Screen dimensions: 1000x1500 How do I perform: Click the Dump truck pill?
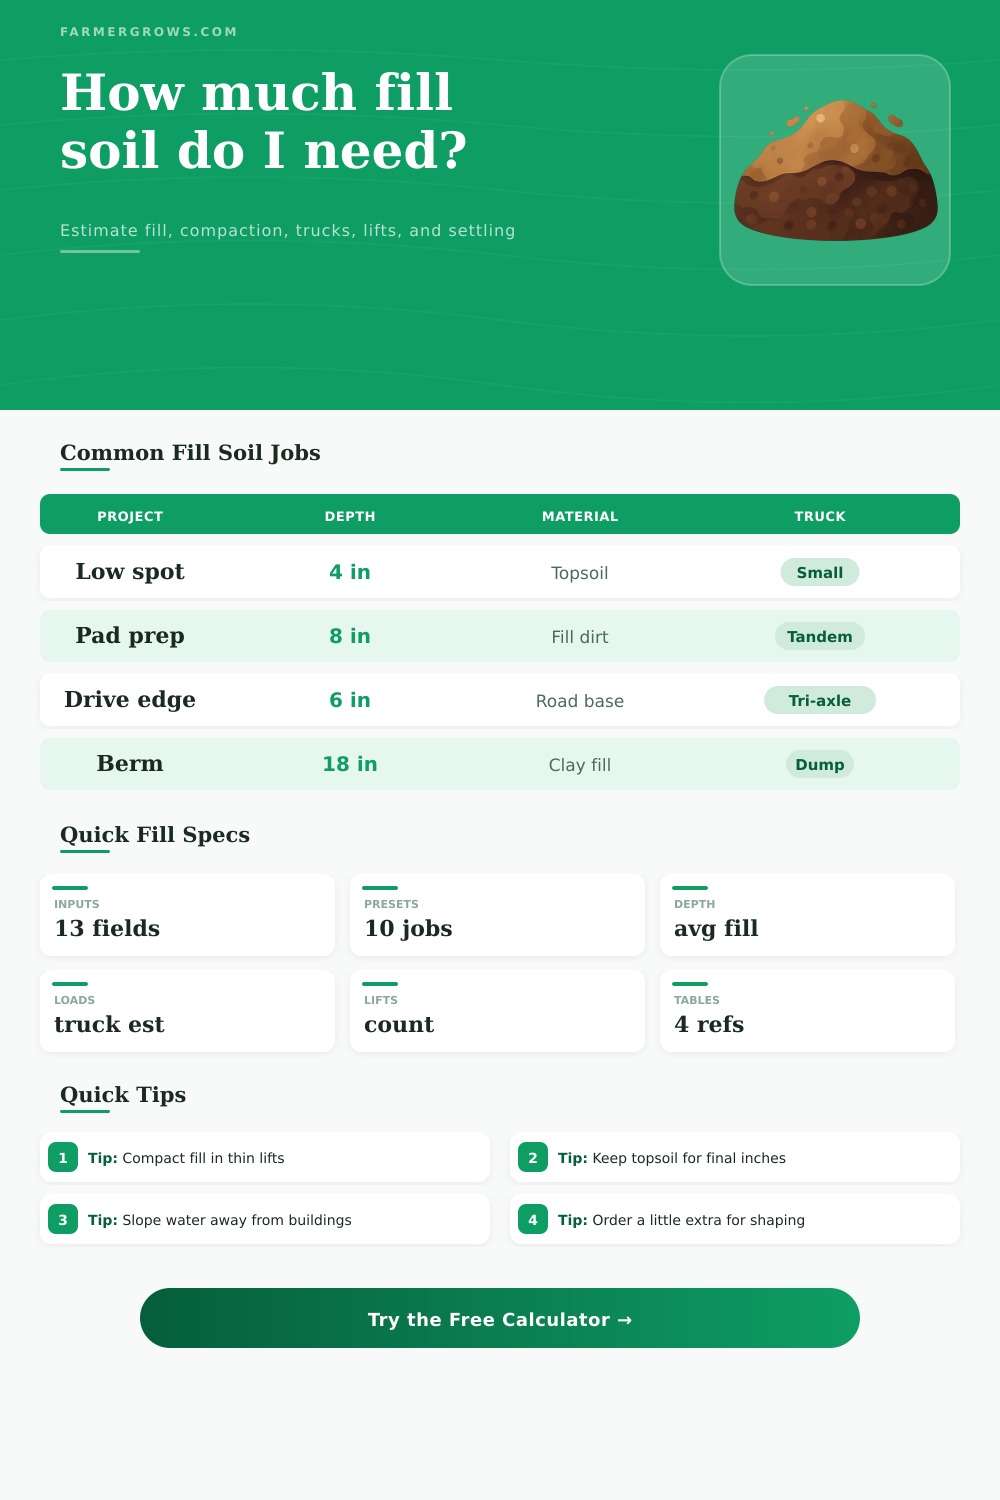point(820,764)
